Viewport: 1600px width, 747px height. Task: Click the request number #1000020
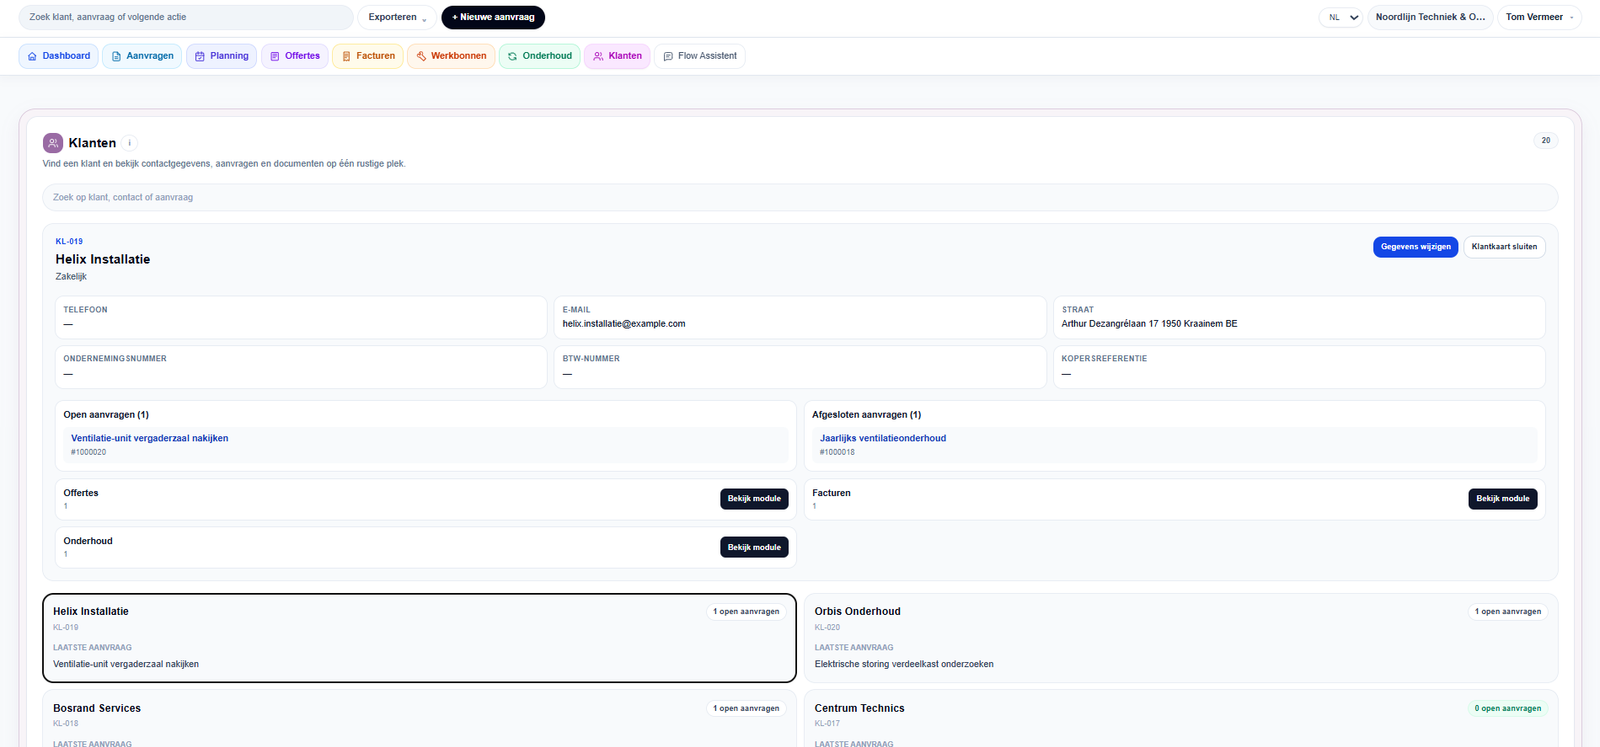[x=88, y=452]
